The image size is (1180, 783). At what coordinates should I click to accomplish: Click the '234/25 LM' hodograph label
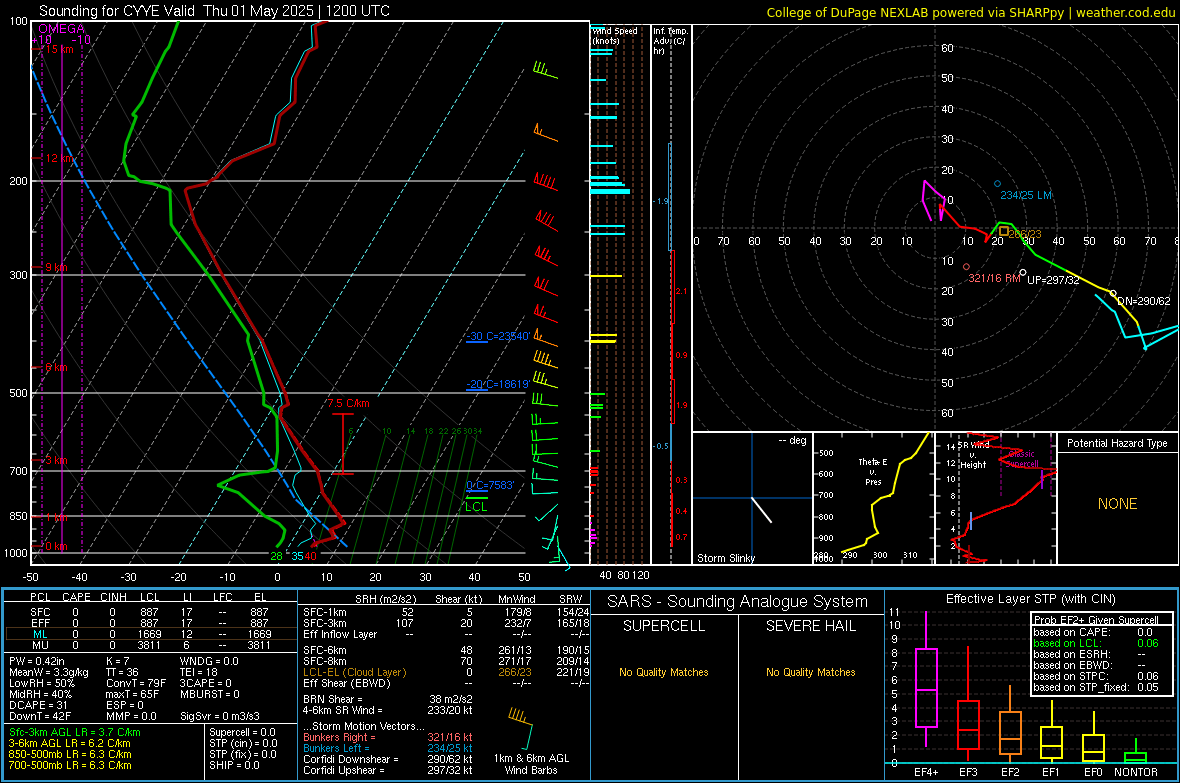click(1026, 195)
